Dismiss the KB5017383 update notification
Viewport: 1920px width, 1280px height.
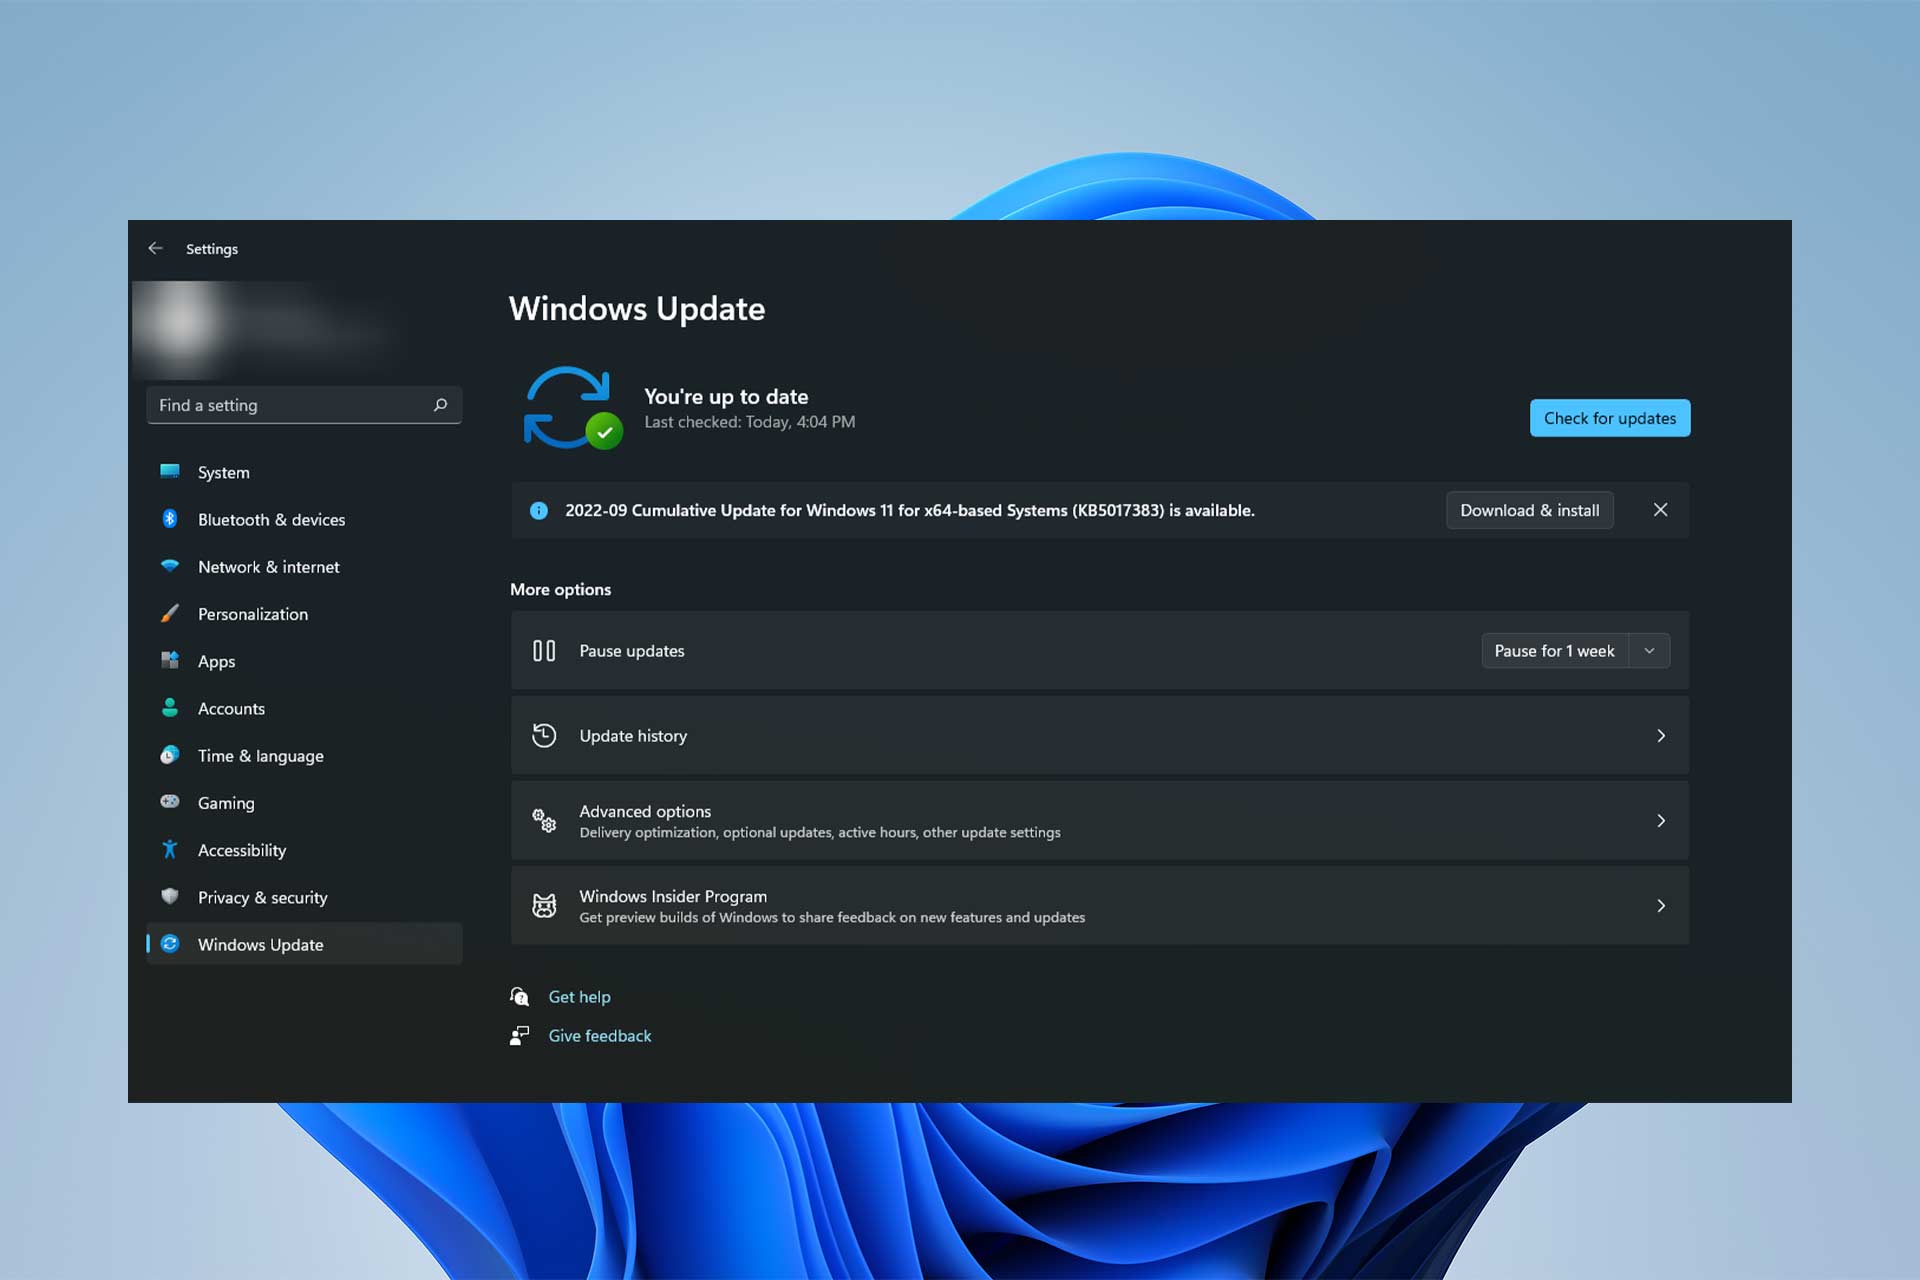(1660, 510)
